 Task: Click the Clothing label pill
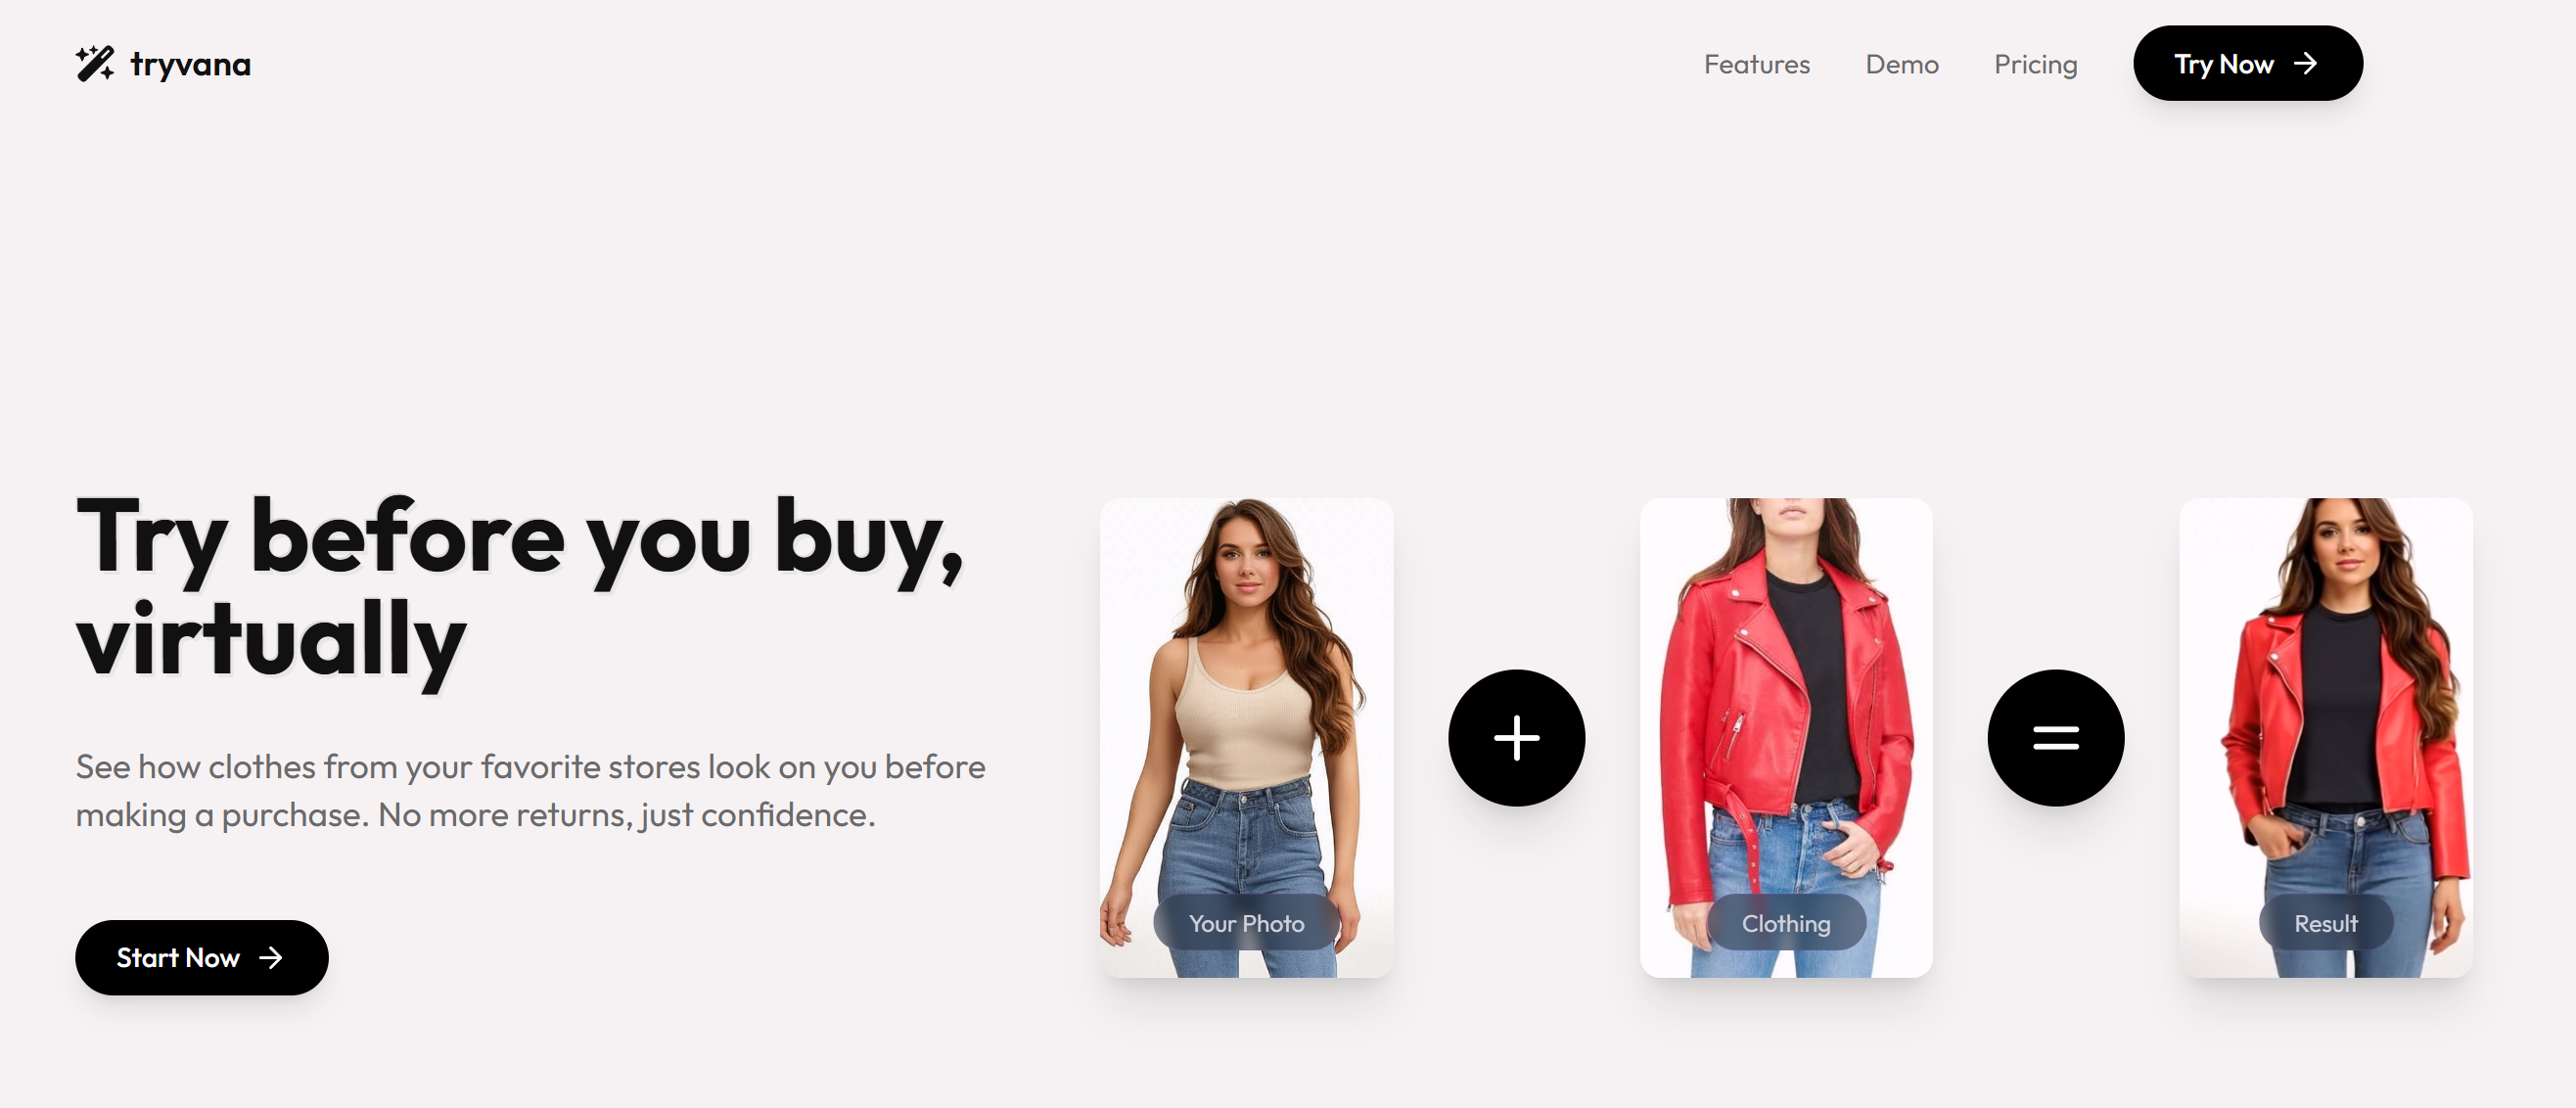click(1786, 923)
